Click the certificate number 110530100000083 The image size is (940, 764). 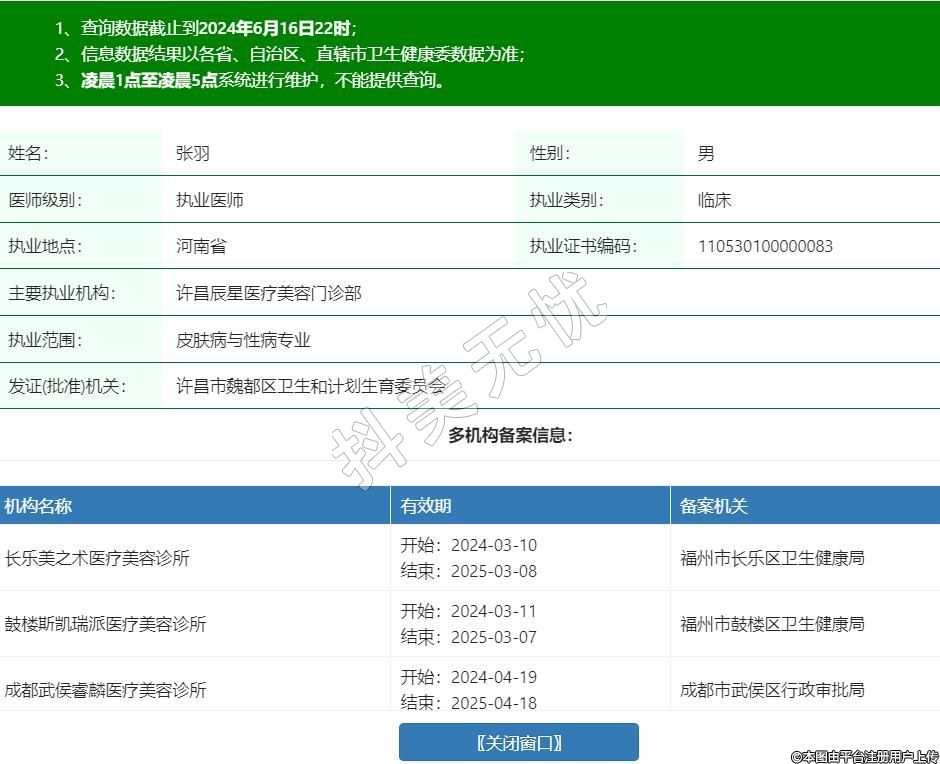765,246
